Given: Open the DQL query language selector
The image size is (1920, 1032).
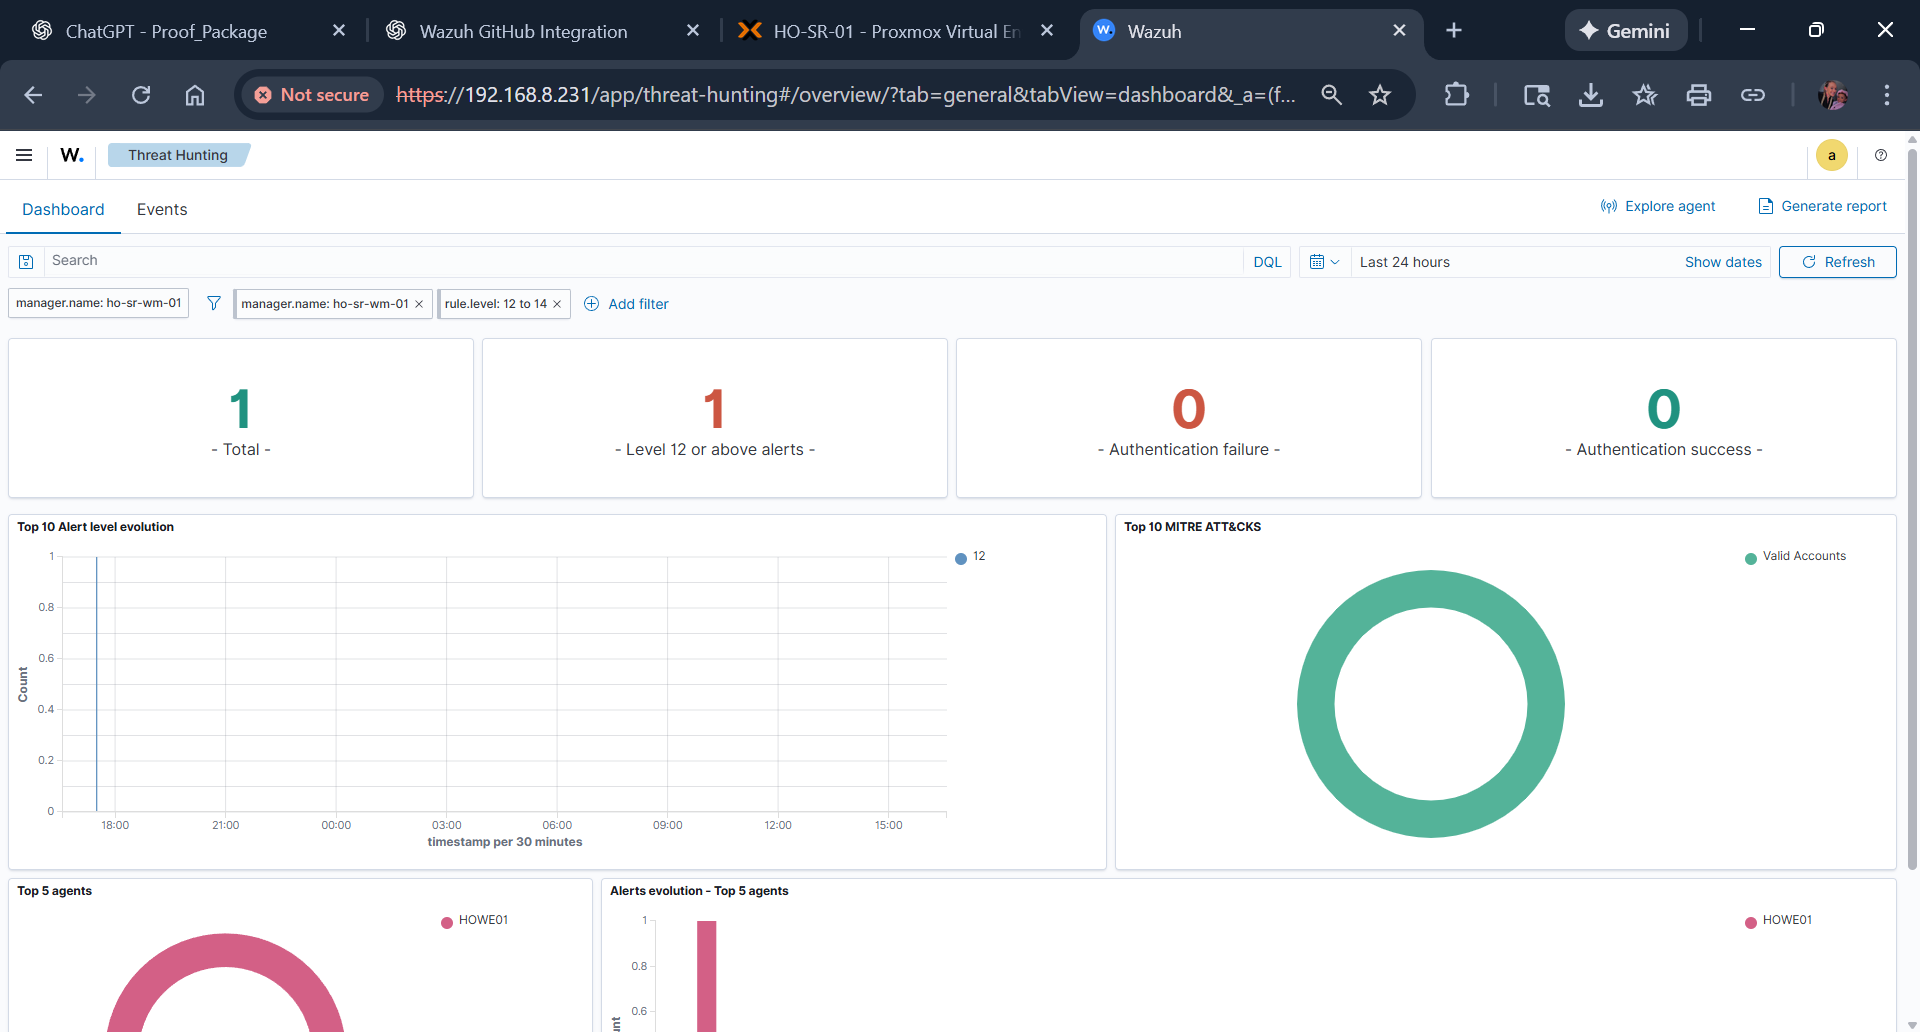Looking at the screenshot, I should tap(1266, 261).
